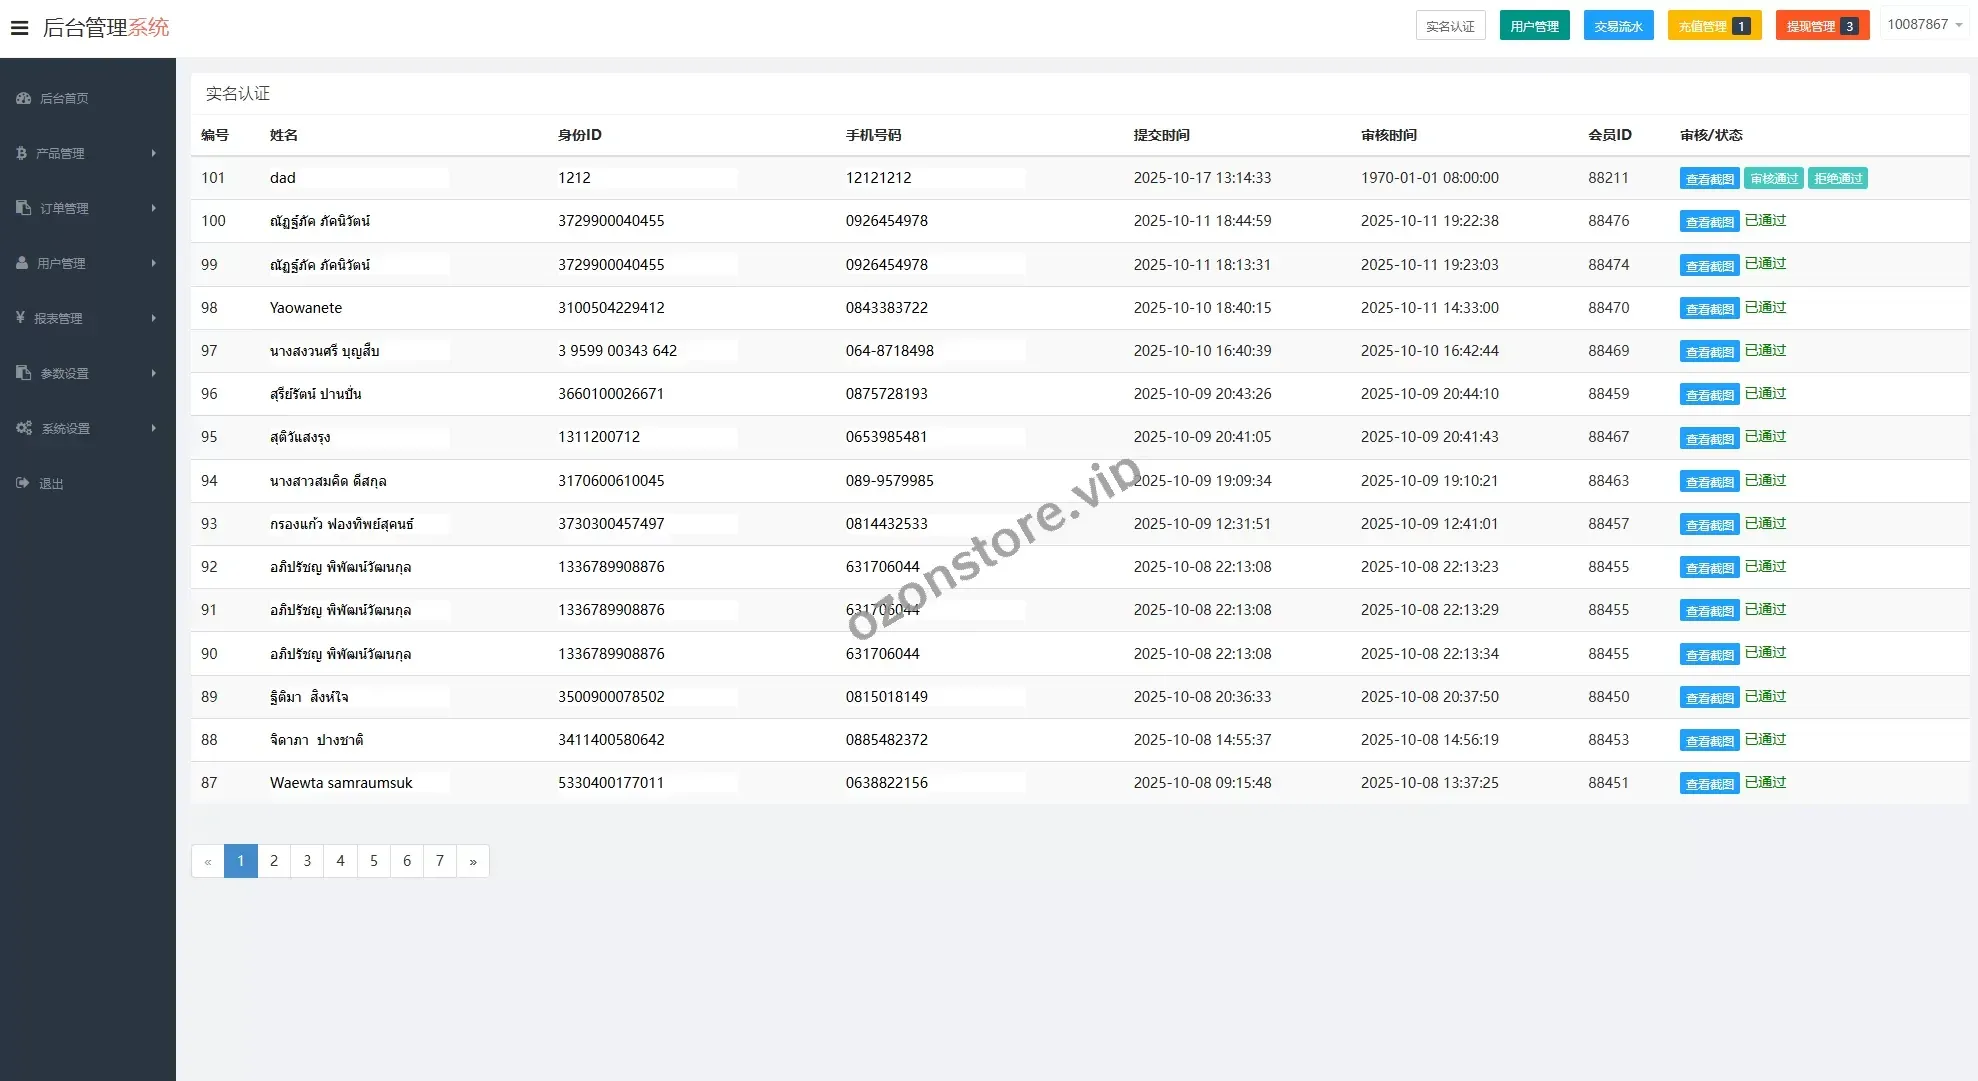Reject record 101 with 拒绝通过
The height and width of the screenshot is (1081, 1978).
1838,179
